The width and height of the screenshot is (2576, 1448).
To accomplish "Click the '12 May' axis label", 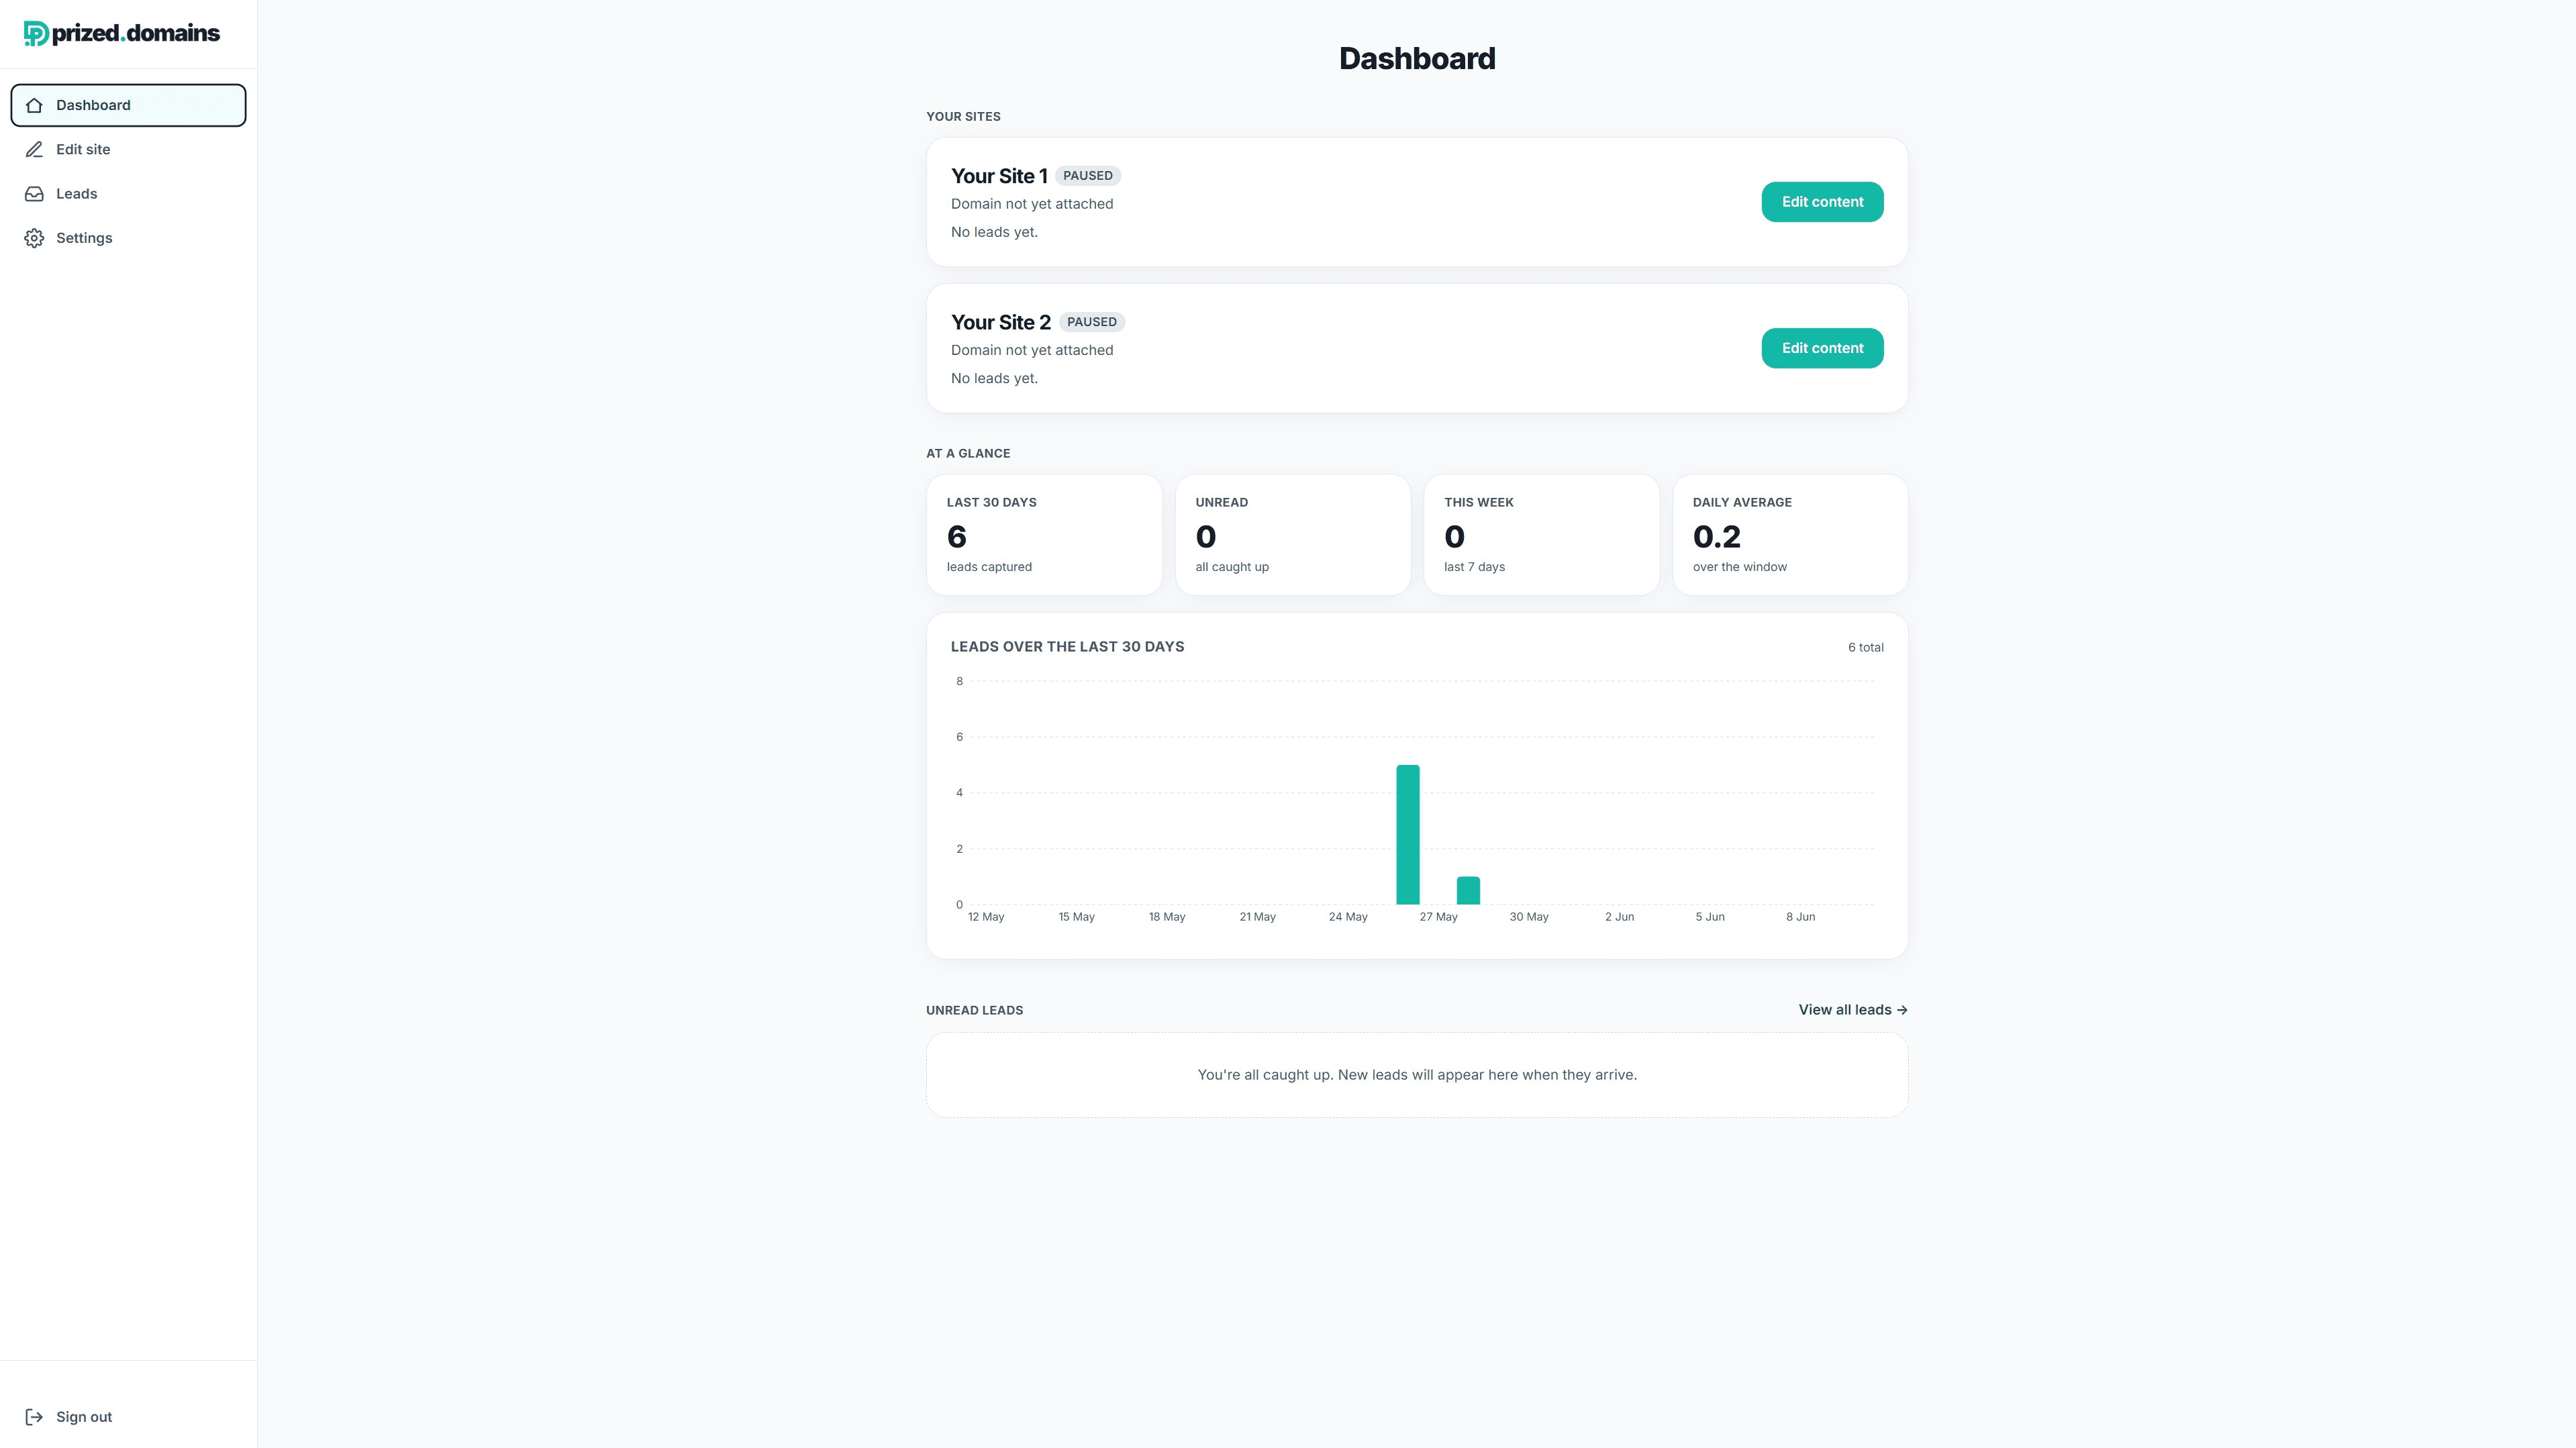I will (x=986, y=917).
